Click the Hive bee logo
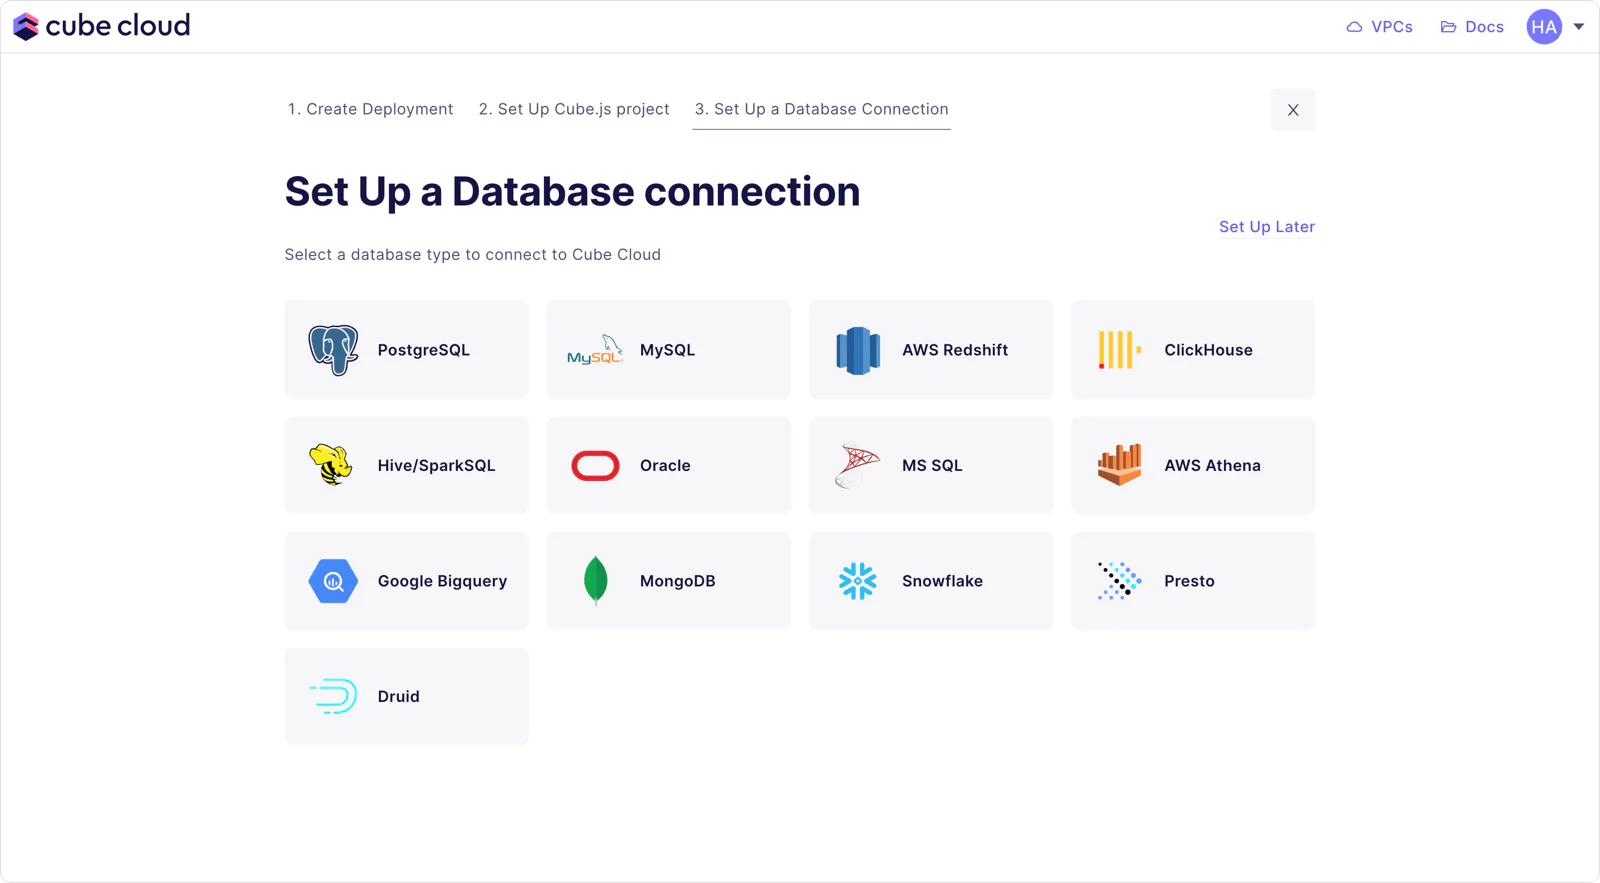 pyautogui.click(x=331, y=465)
